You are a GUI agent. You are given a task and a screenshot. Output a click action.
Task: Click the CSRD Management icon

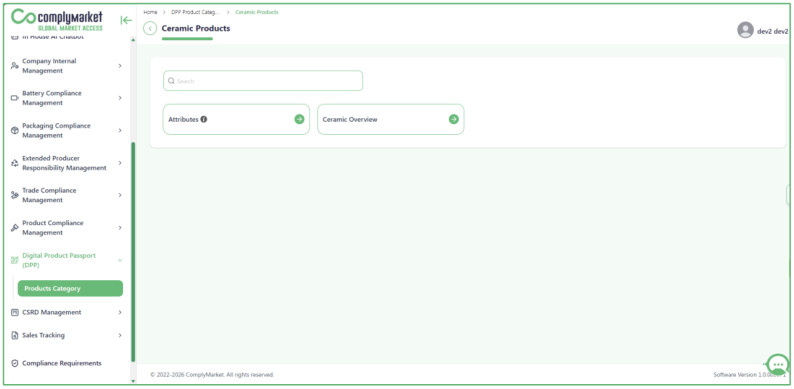(x=15, y=313)
